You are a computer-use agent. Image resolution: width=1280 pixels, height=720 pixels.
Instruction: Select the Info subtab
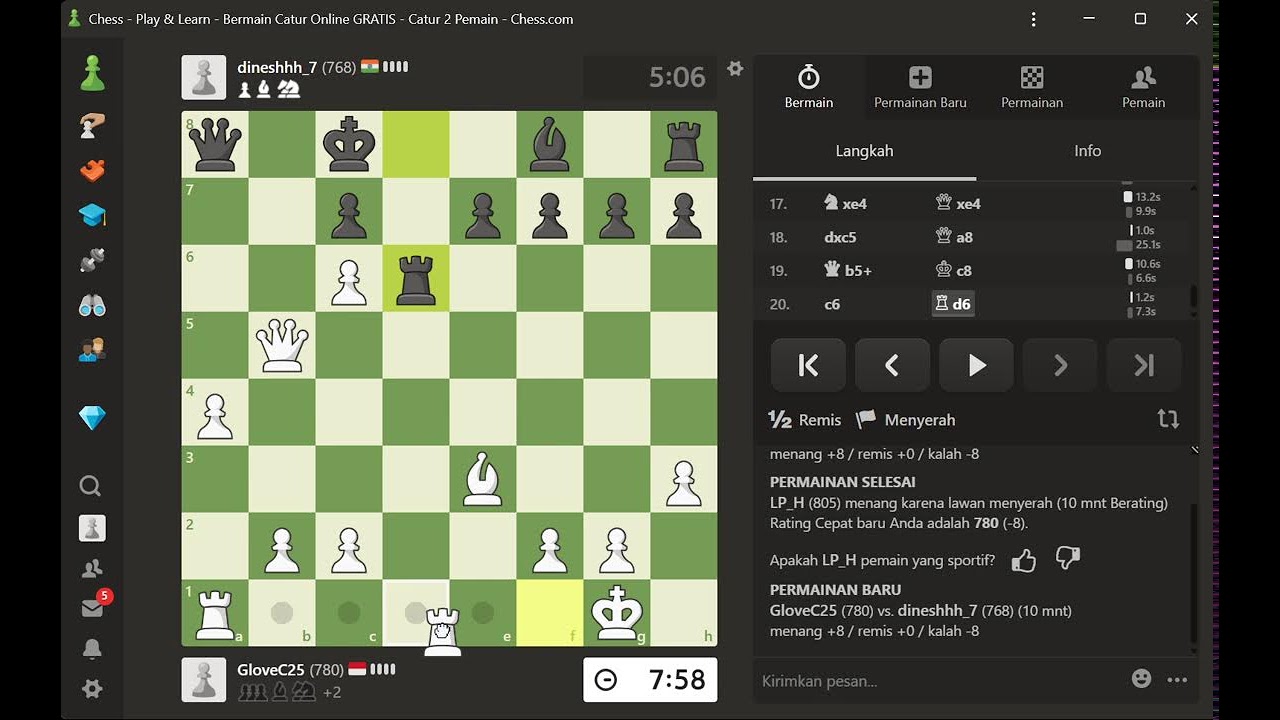1087,151
